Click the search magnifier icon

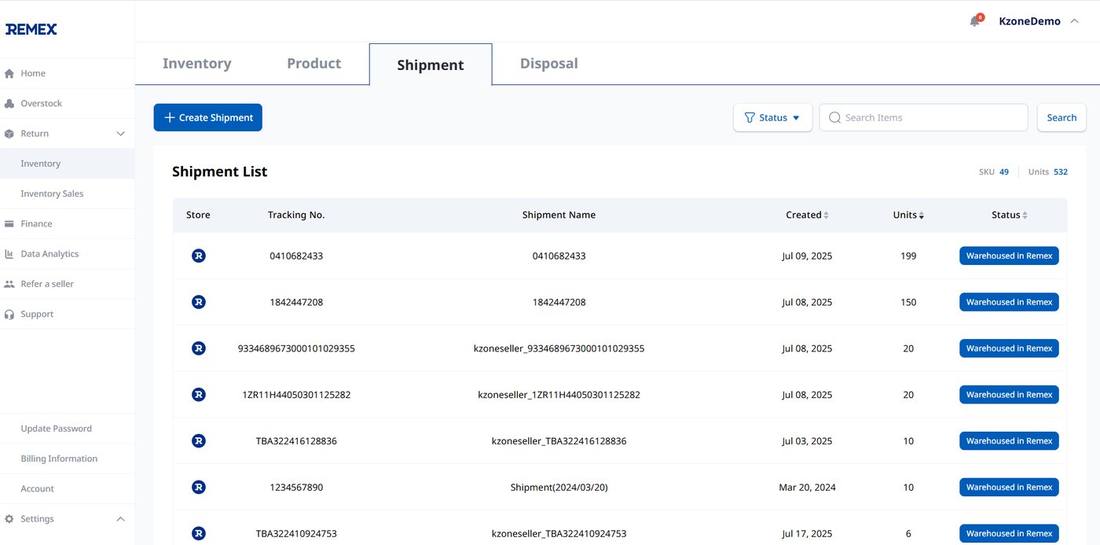pyautogui.click(x=835, y=118)
